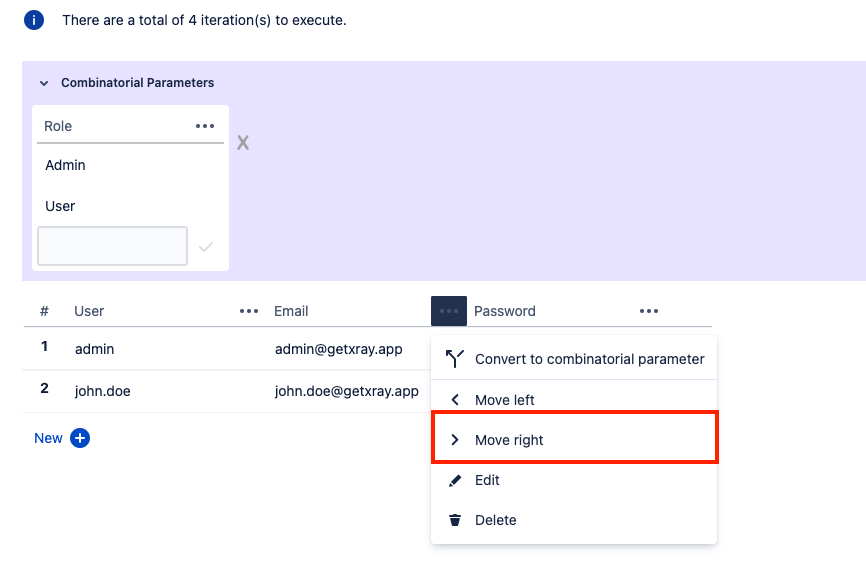Click the plus icon to add row

click(x=80, y=438)
